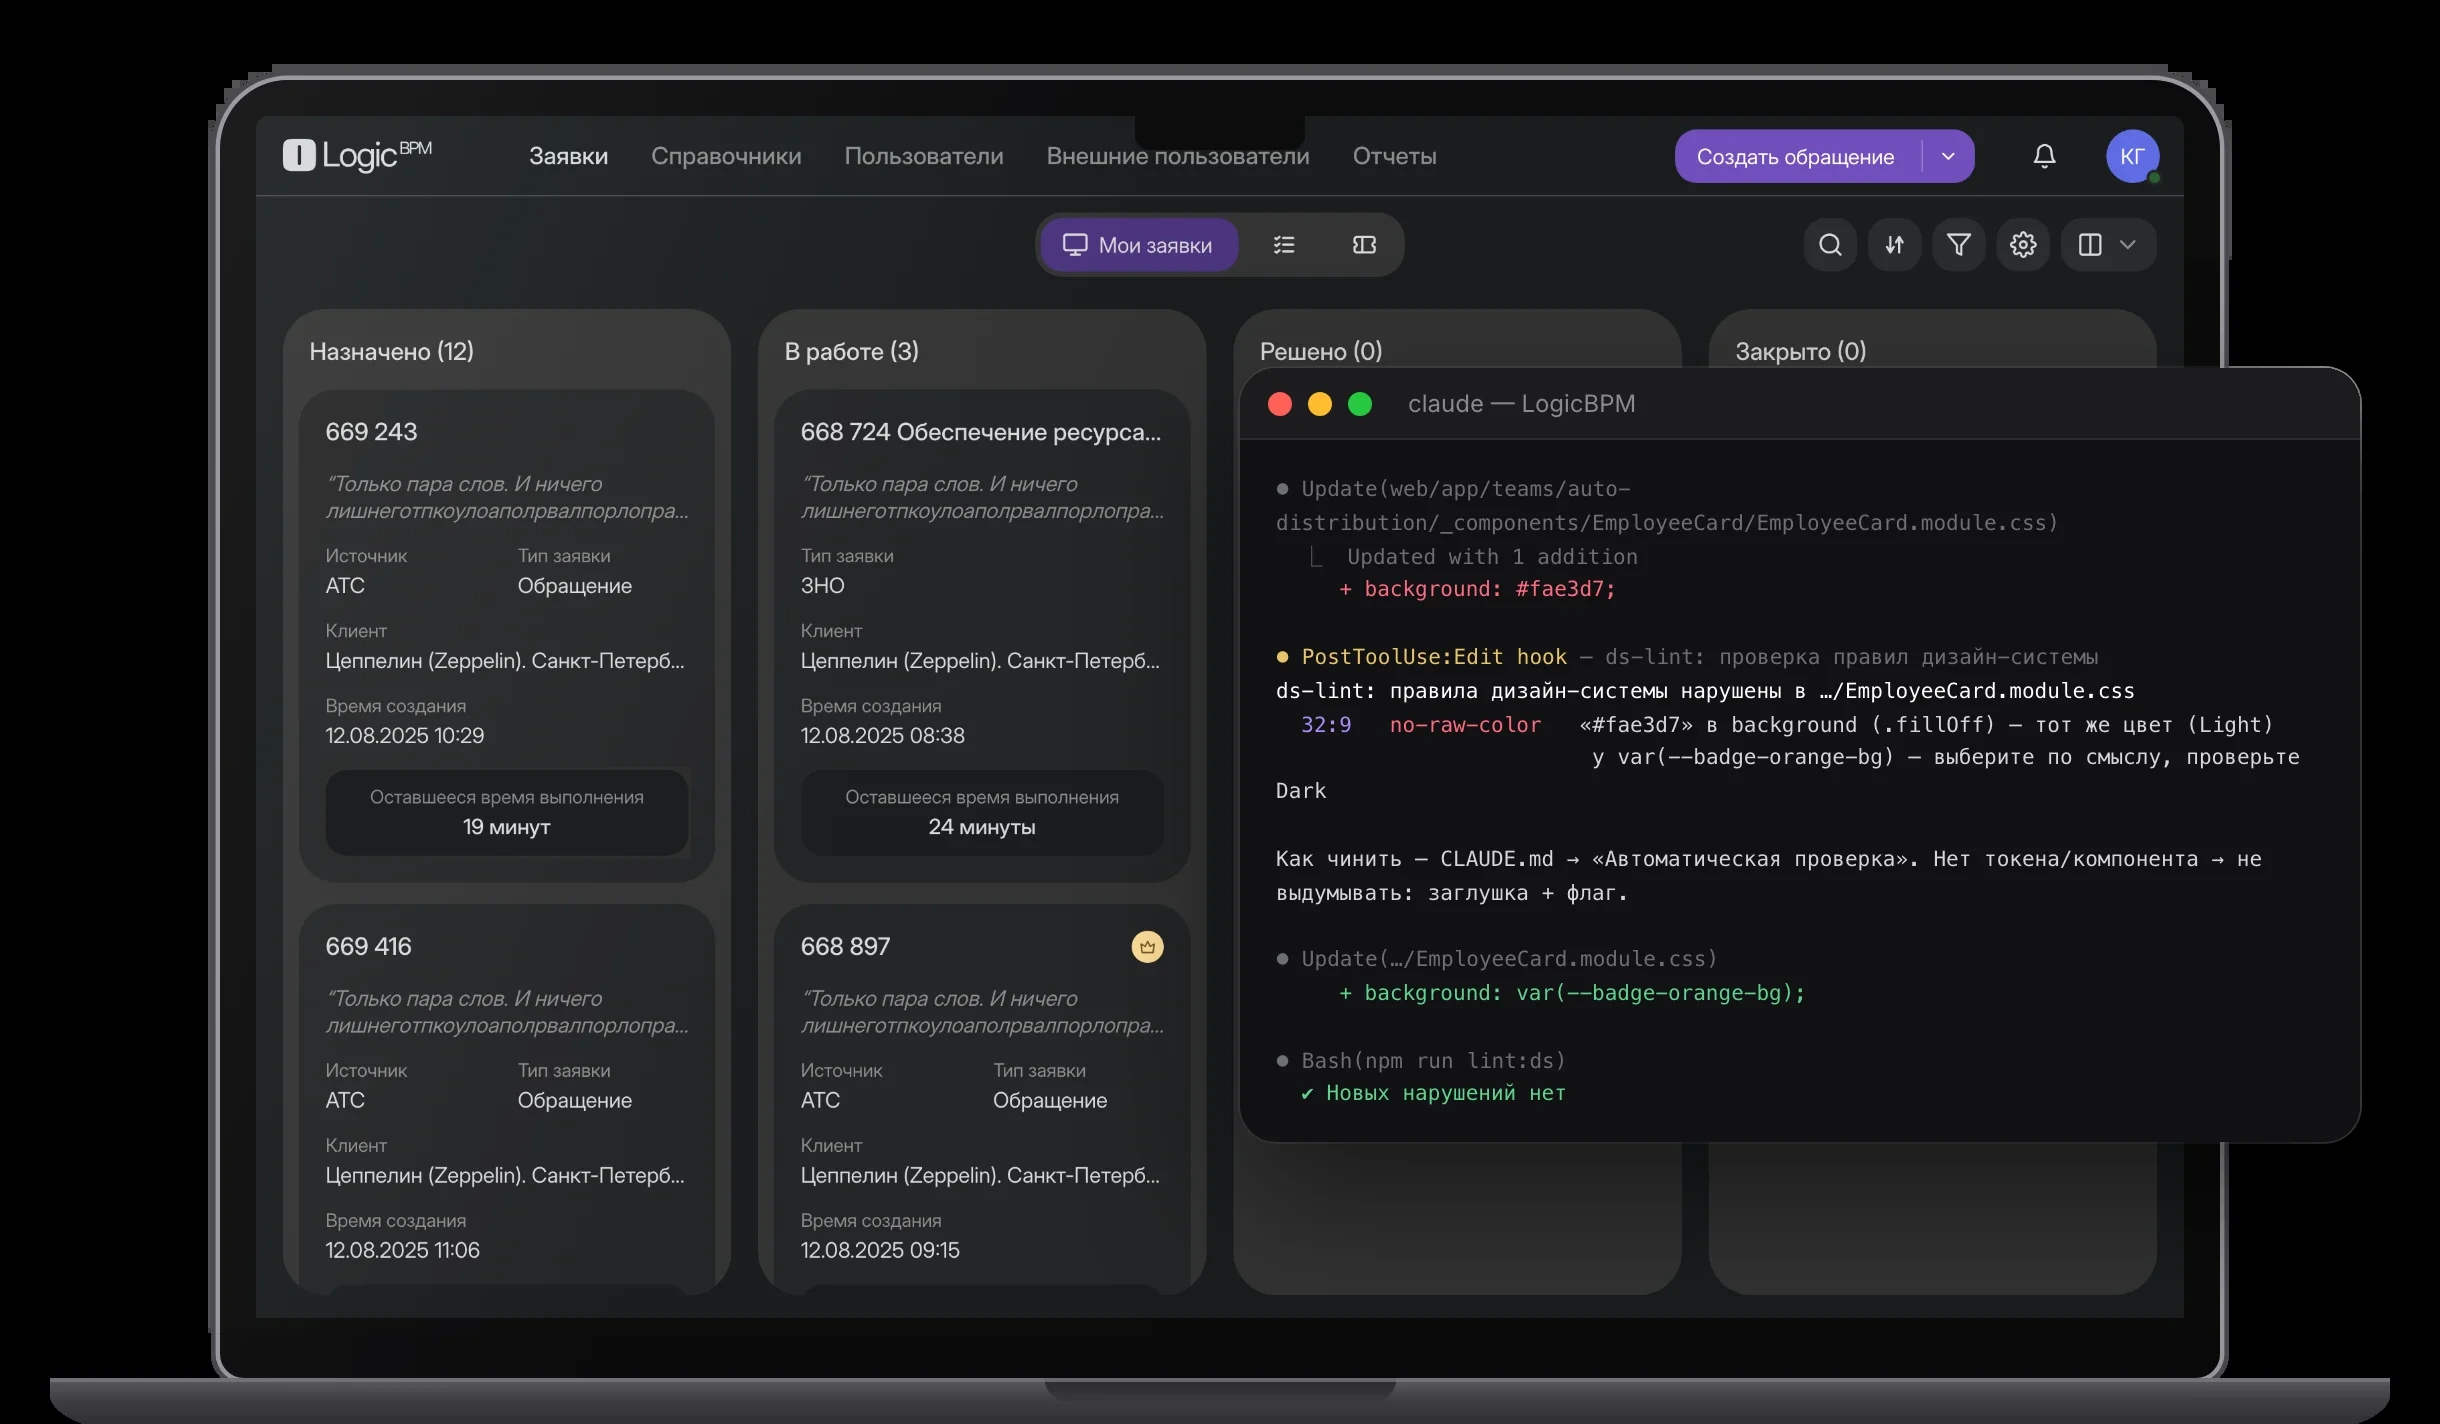Expand the Создать обращение dropdown arrow
The image size is (2440, 1424).
pos(1948,156)
